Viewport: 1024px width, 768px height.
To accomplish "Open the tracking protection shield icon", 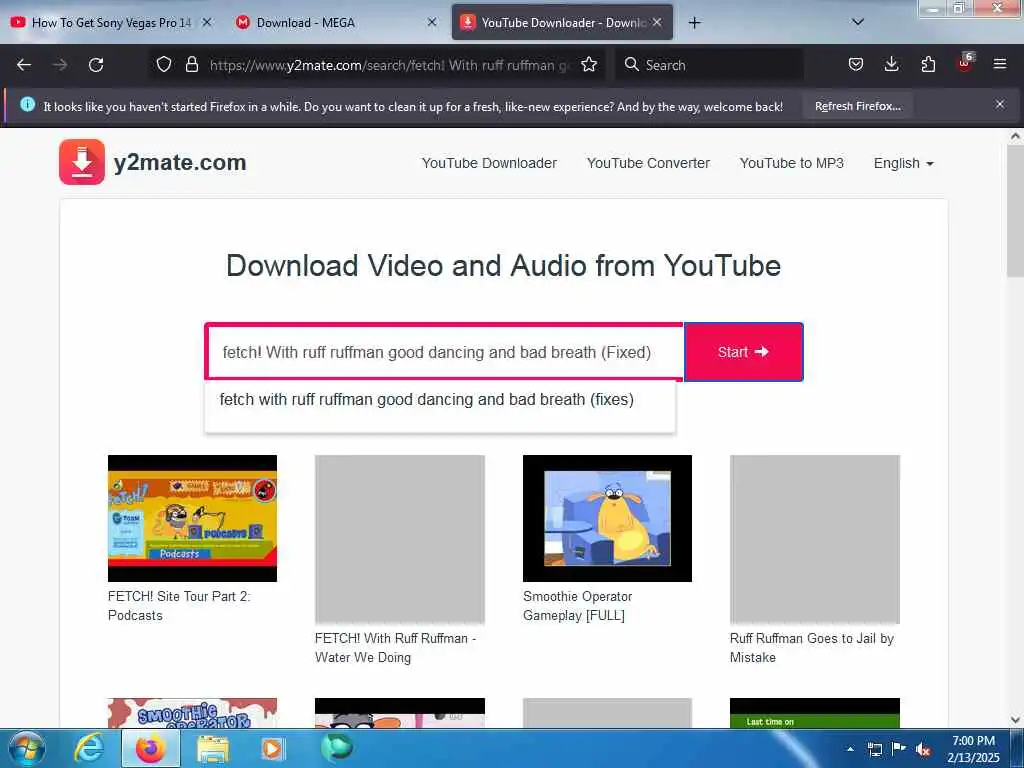I will coord(164,65).
